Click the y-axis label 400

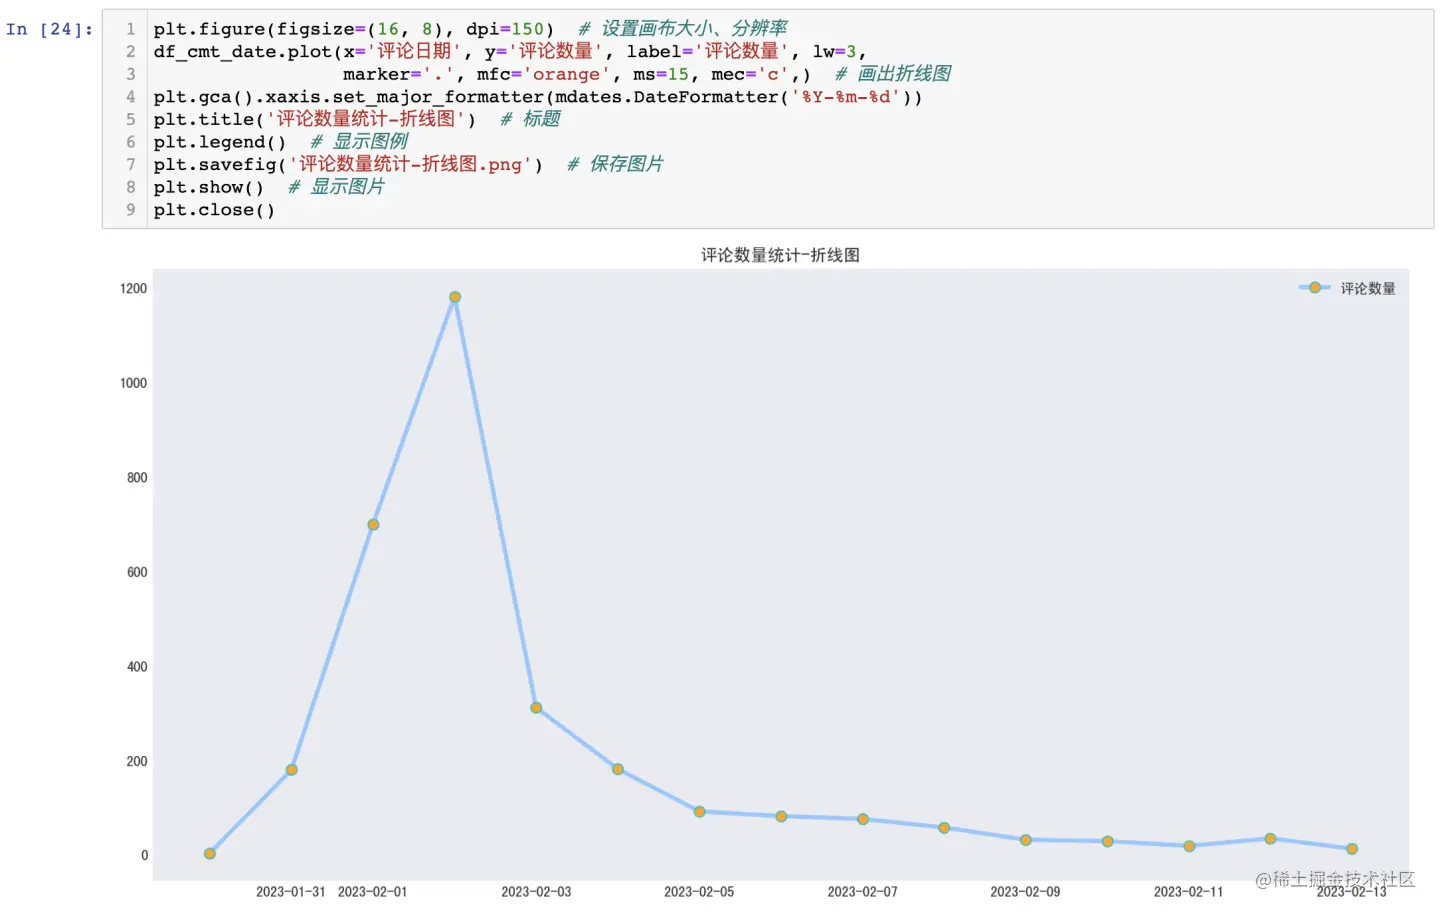(137, 667)
